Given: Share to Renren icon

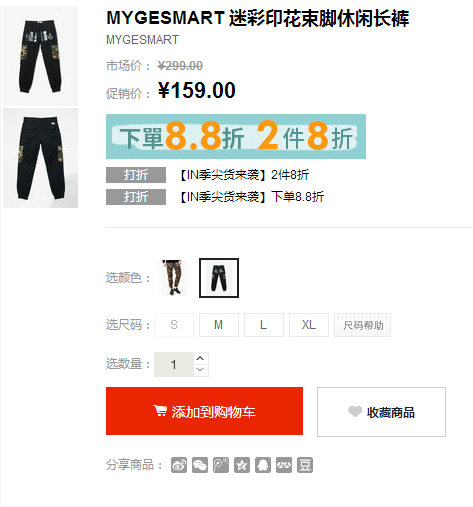Looking at the screenshot, I should click(284, 465).
